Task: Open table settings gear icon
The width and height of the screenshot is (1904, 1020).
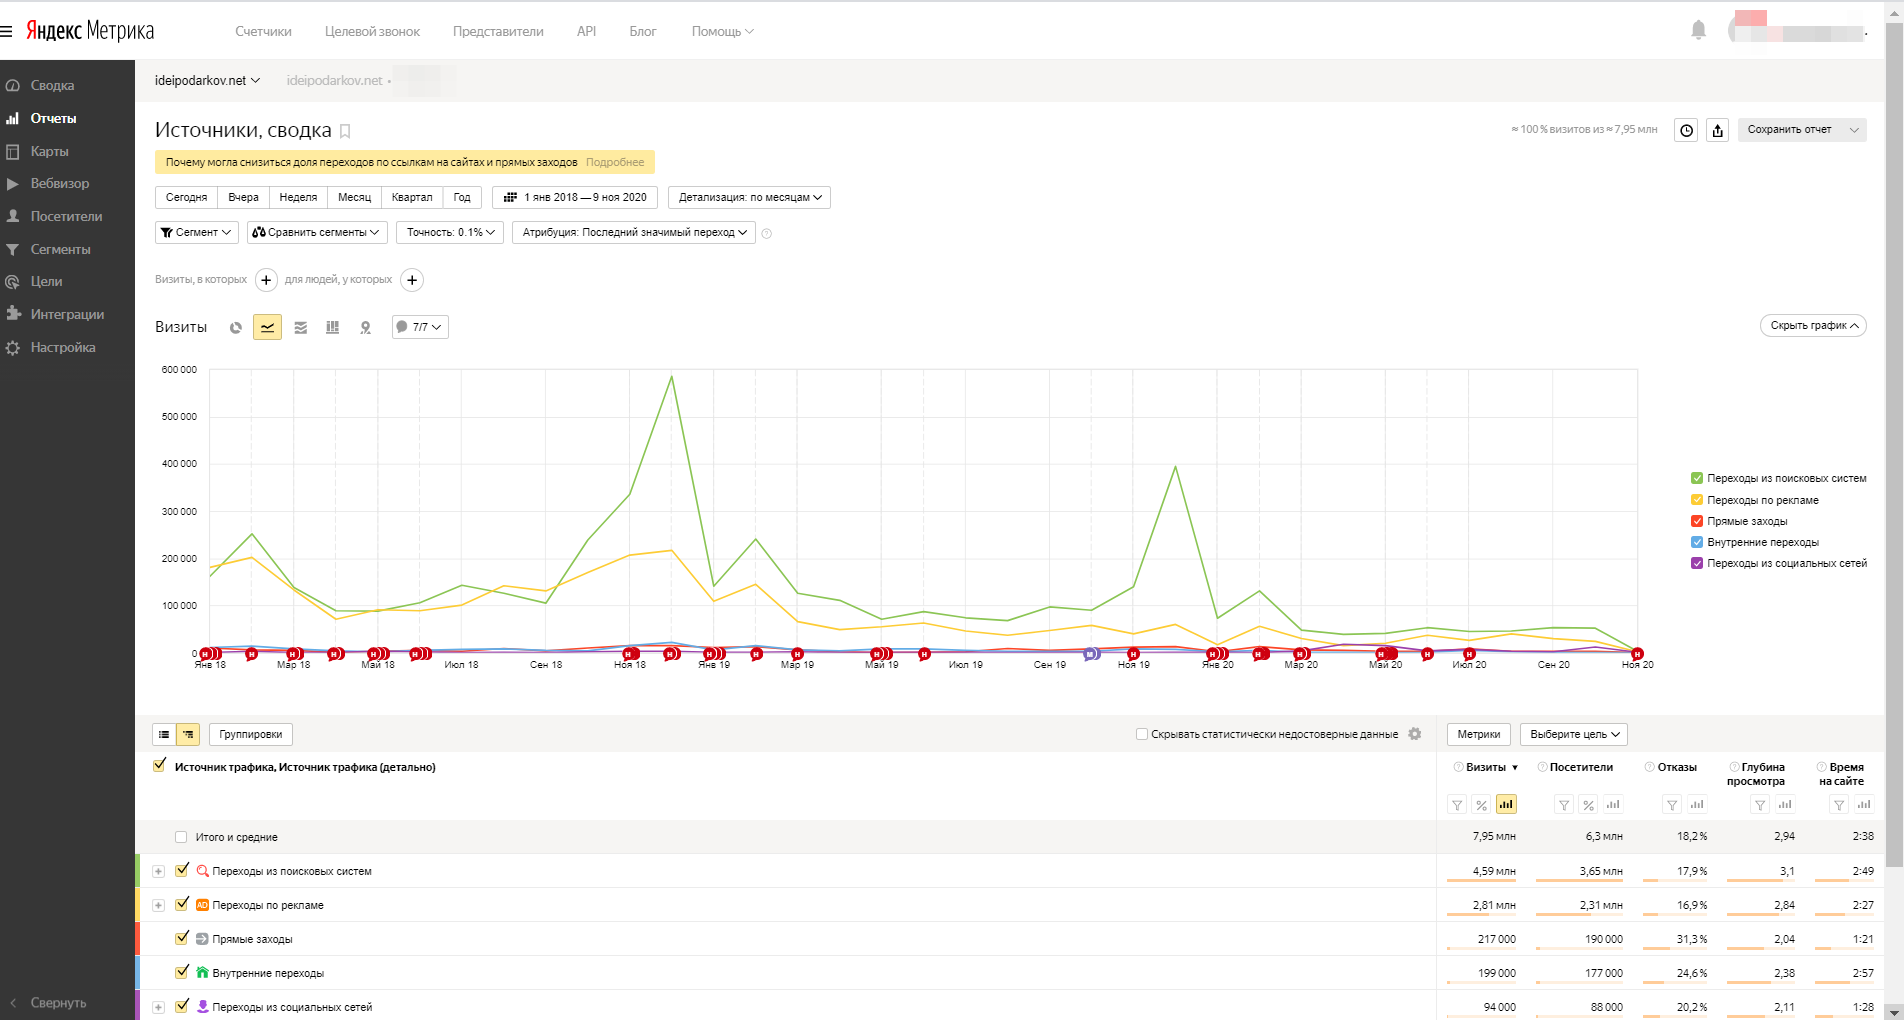Action: [x=1415, y=734]
